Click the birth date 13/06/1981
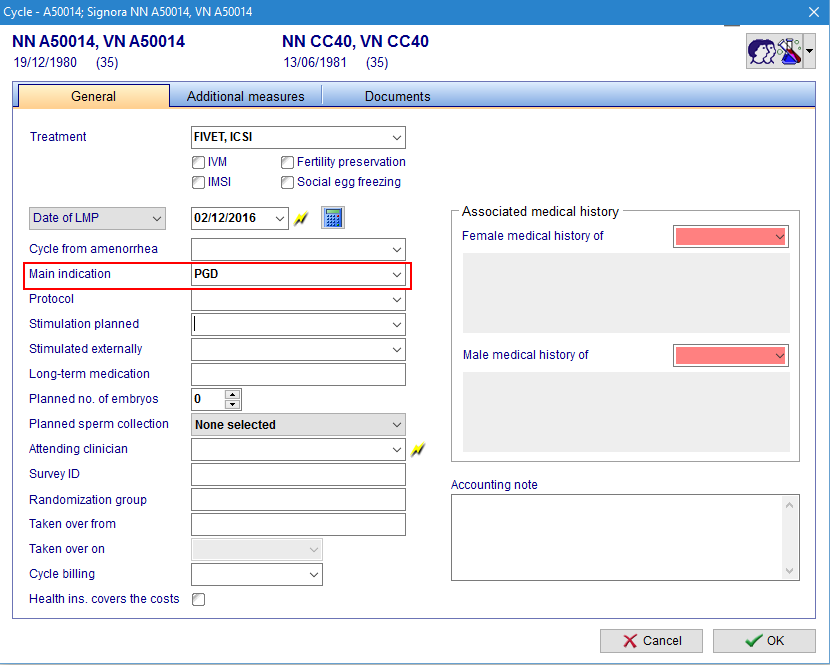The width and height of the screenshot is (830, 665). pos(315,62)
